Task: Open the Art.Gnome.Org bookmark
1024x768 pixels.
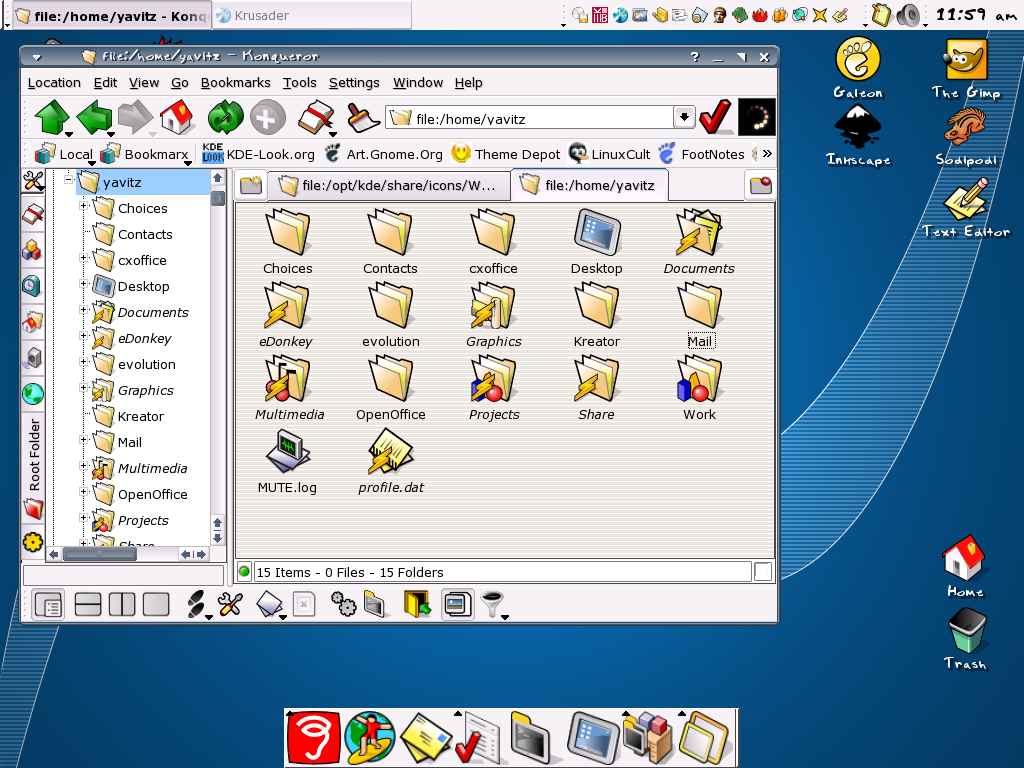Action: [384, 154]
